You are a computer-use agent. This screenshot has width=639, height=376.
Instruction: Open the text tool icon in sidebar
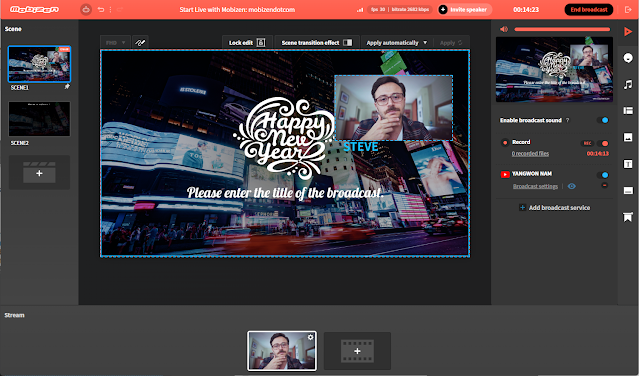628,164
